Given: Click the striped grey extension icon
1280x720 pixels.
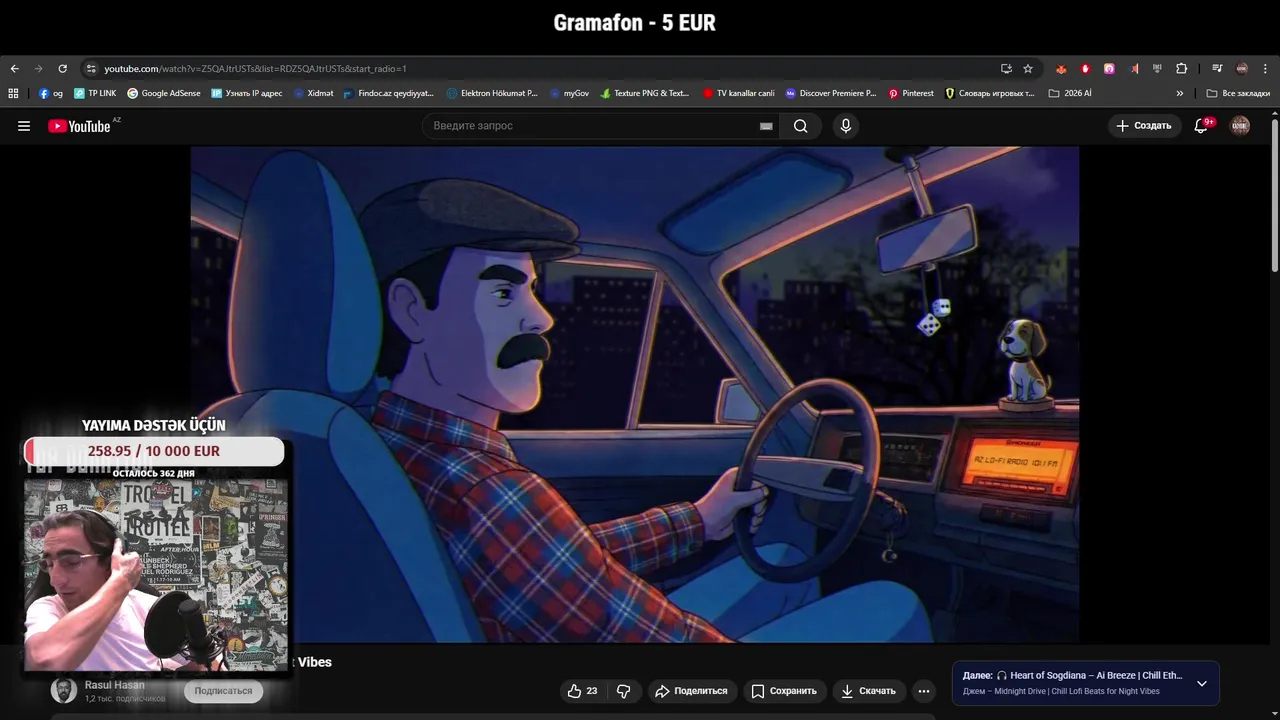Looking at the screenshot, I should pos(1157,69).
